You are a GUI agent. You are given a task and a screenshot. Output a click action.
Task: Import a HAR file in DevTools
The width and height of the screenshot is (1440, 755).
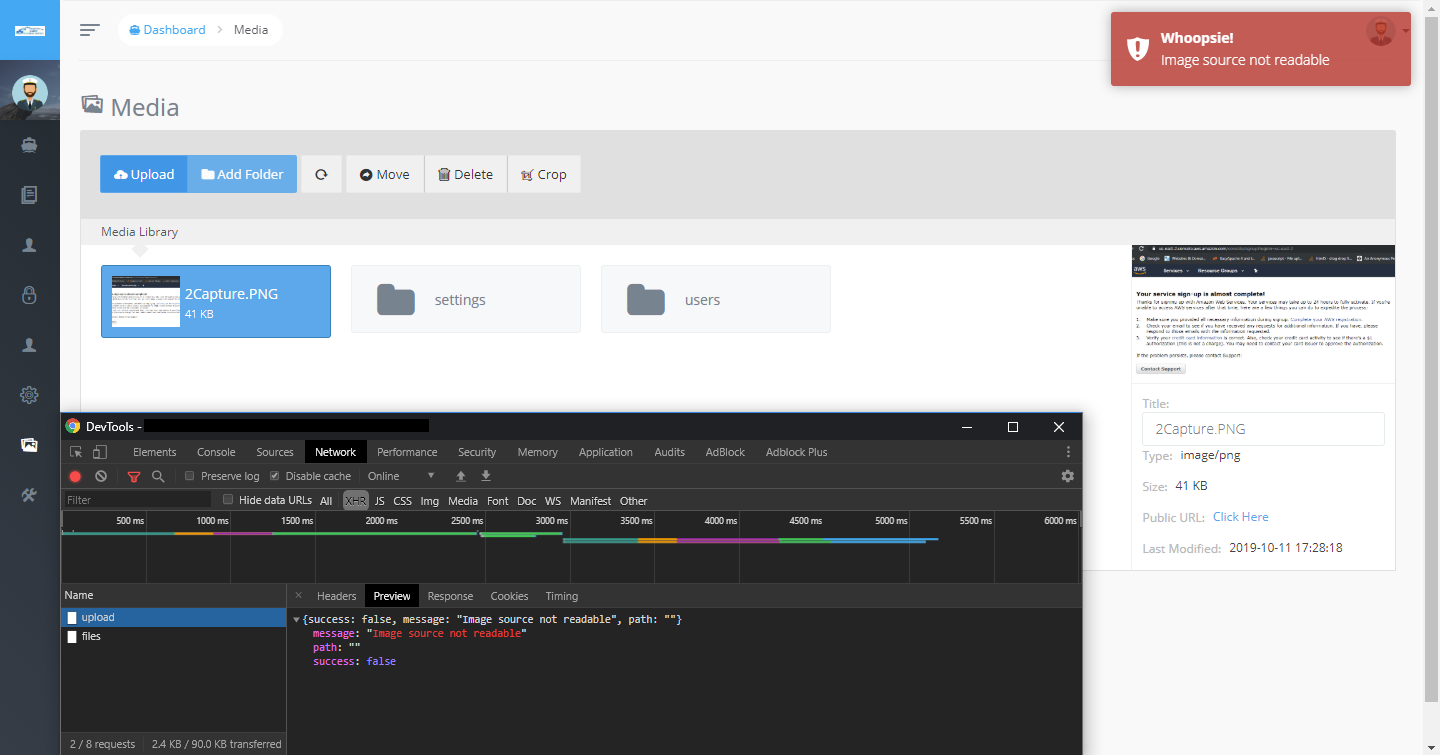point(461,476)
